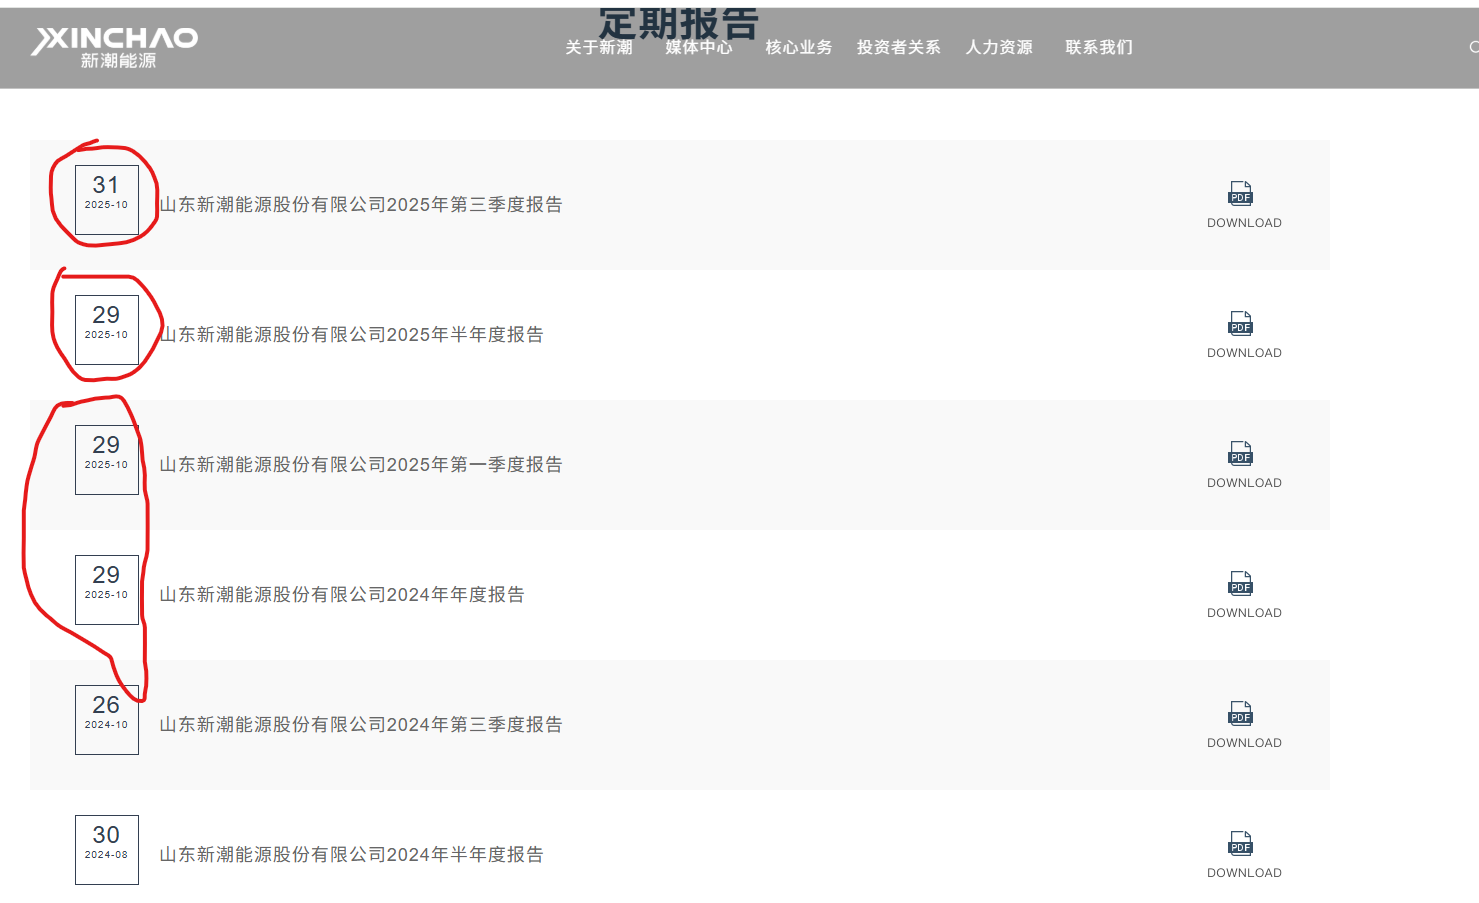This screenshot has width=1479, height=903.
Task: Open the 关于新潮 menu
Action: [599, 47]
